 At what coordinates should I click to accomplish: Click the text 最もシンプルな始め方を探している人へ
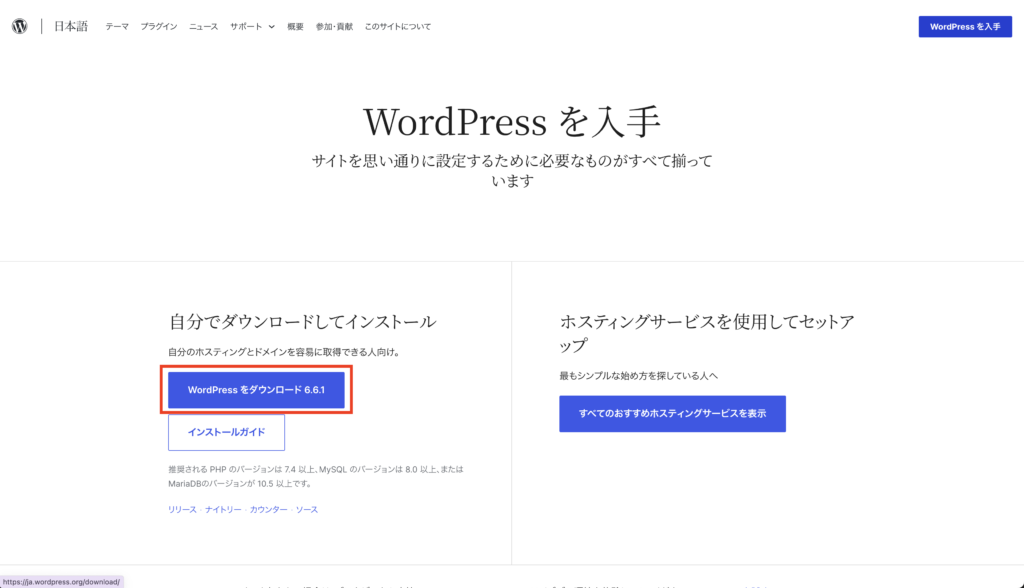point(638,376)
